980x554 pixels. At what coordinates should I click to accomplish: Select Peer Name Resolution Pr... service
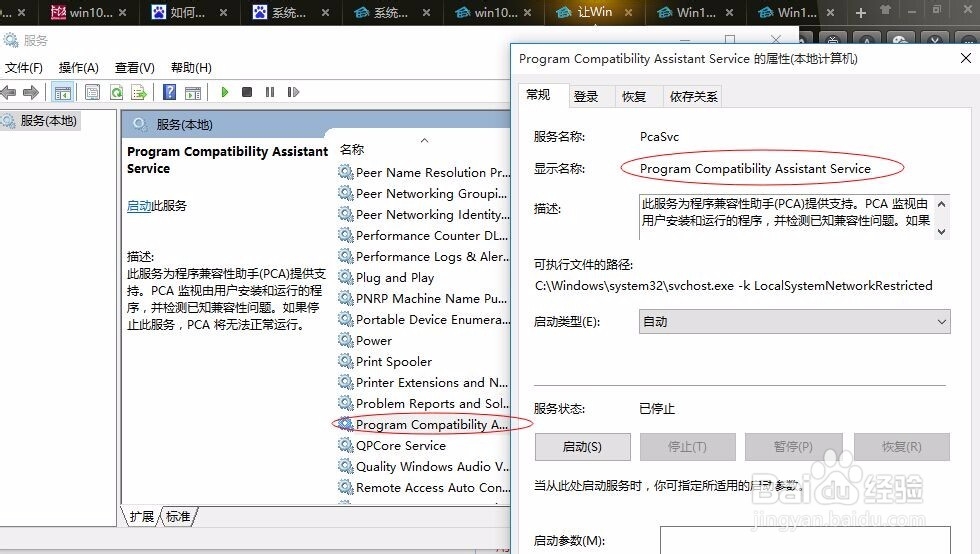point(424,172)
